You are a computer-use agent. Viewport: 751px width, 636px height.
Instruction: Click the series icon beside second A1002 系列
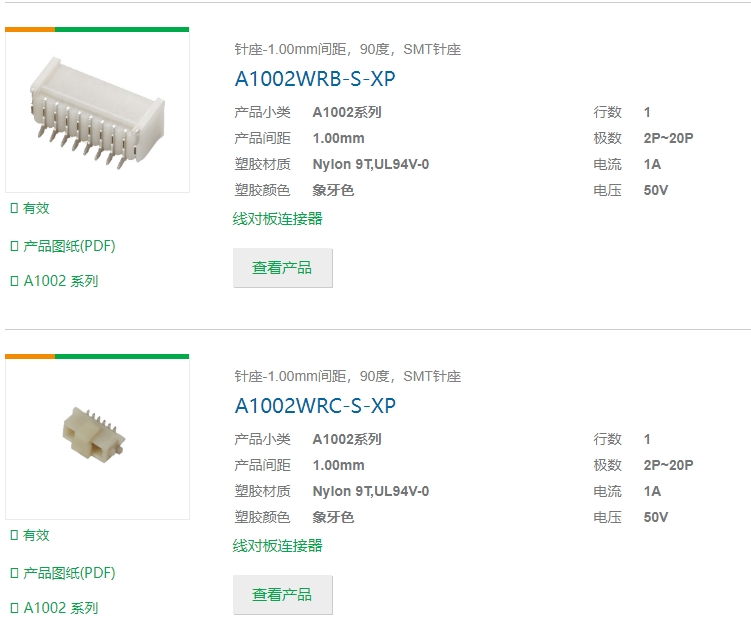pos(14,608)
